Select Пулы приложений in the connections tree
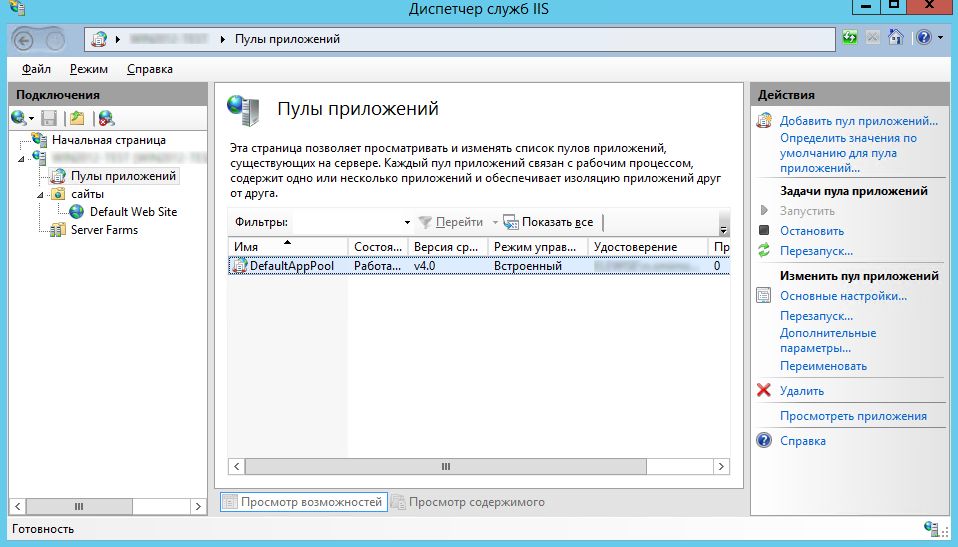958x547 pixels. [123, 176]
